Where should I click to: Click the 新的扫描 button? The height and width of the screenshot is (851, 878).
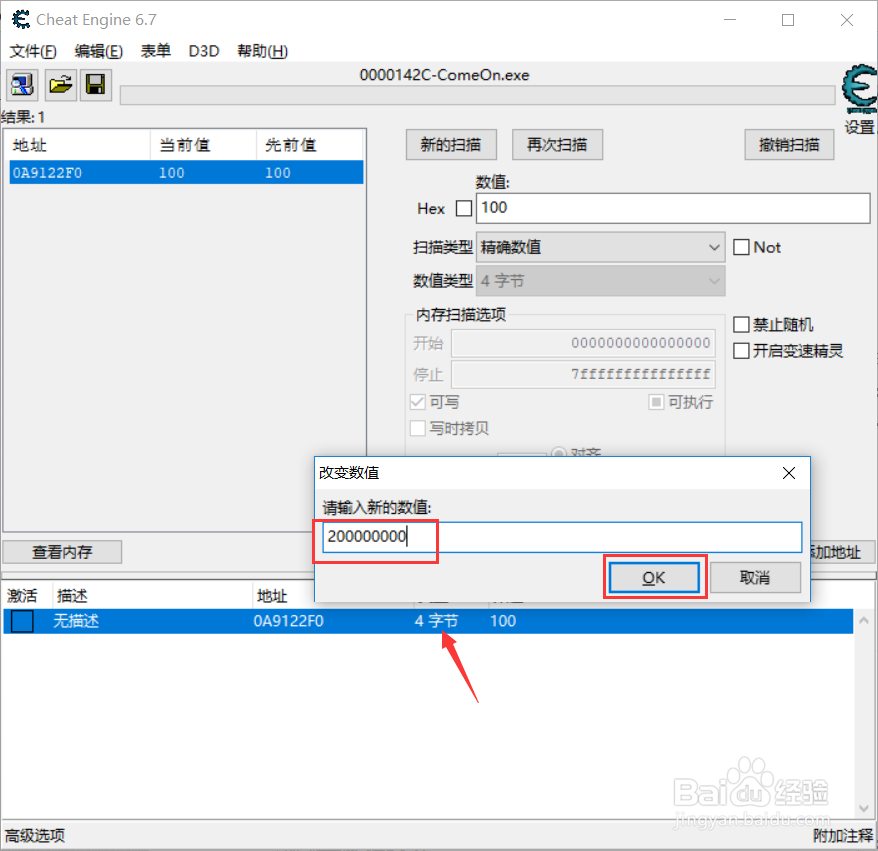pyautogui.click(x=451, y=145)
